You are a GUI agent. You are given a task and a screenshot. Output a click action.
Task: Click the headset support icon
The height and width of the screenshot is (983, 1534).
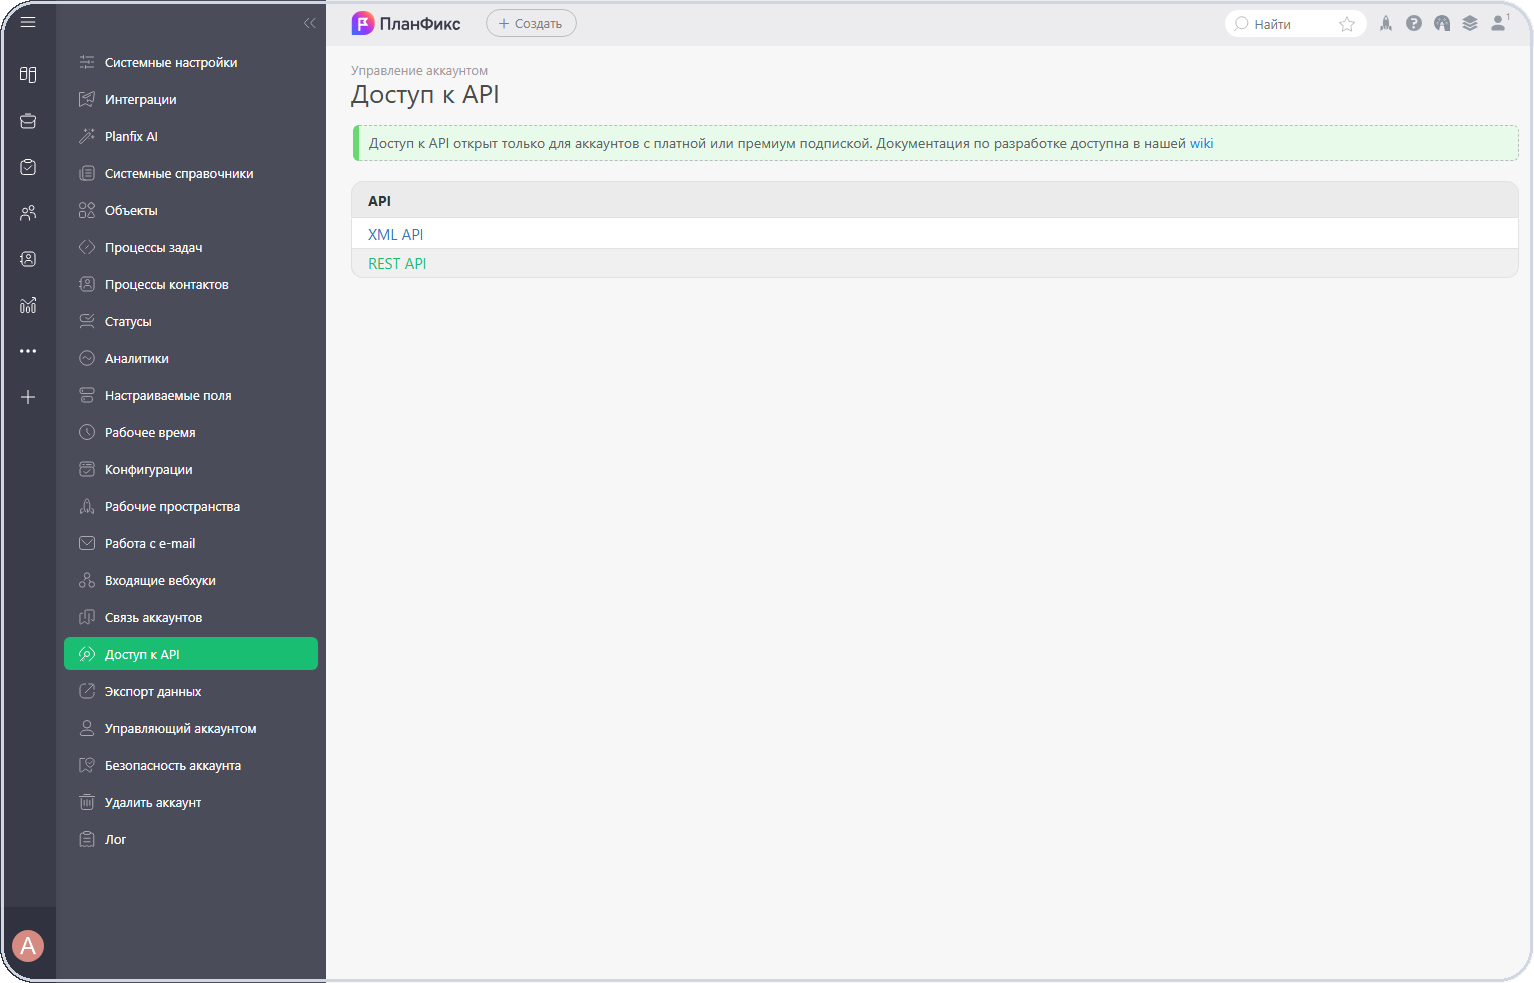point(1442,23)
